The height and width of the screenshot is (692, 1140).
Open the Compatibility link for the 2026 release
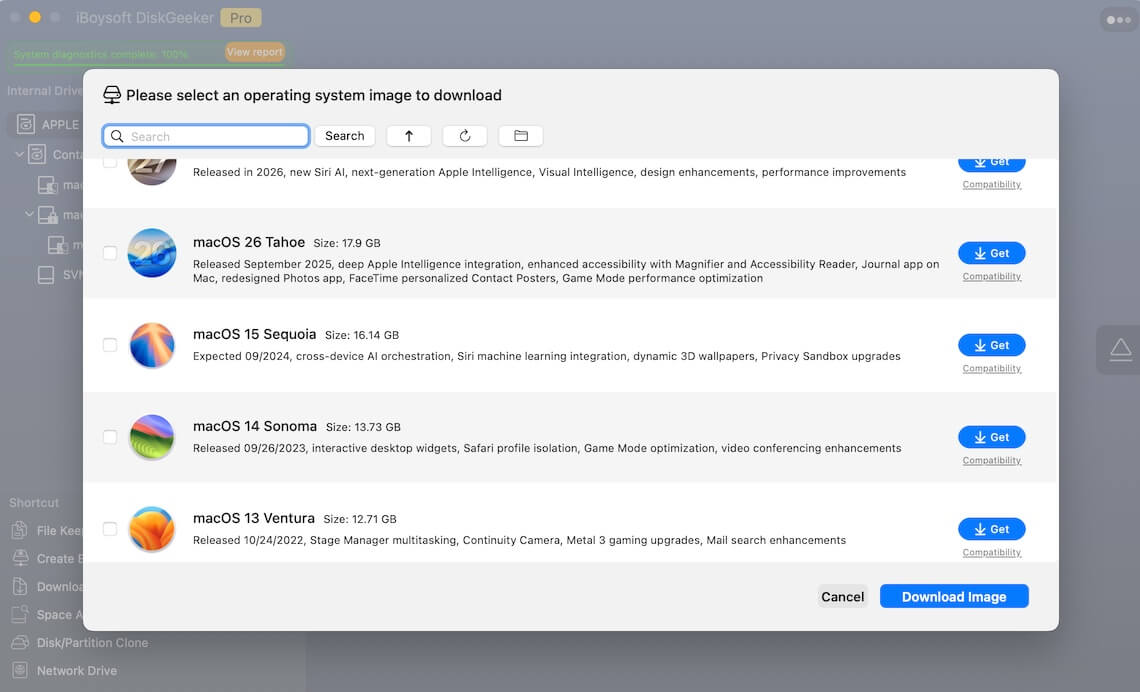pos(992,185)
